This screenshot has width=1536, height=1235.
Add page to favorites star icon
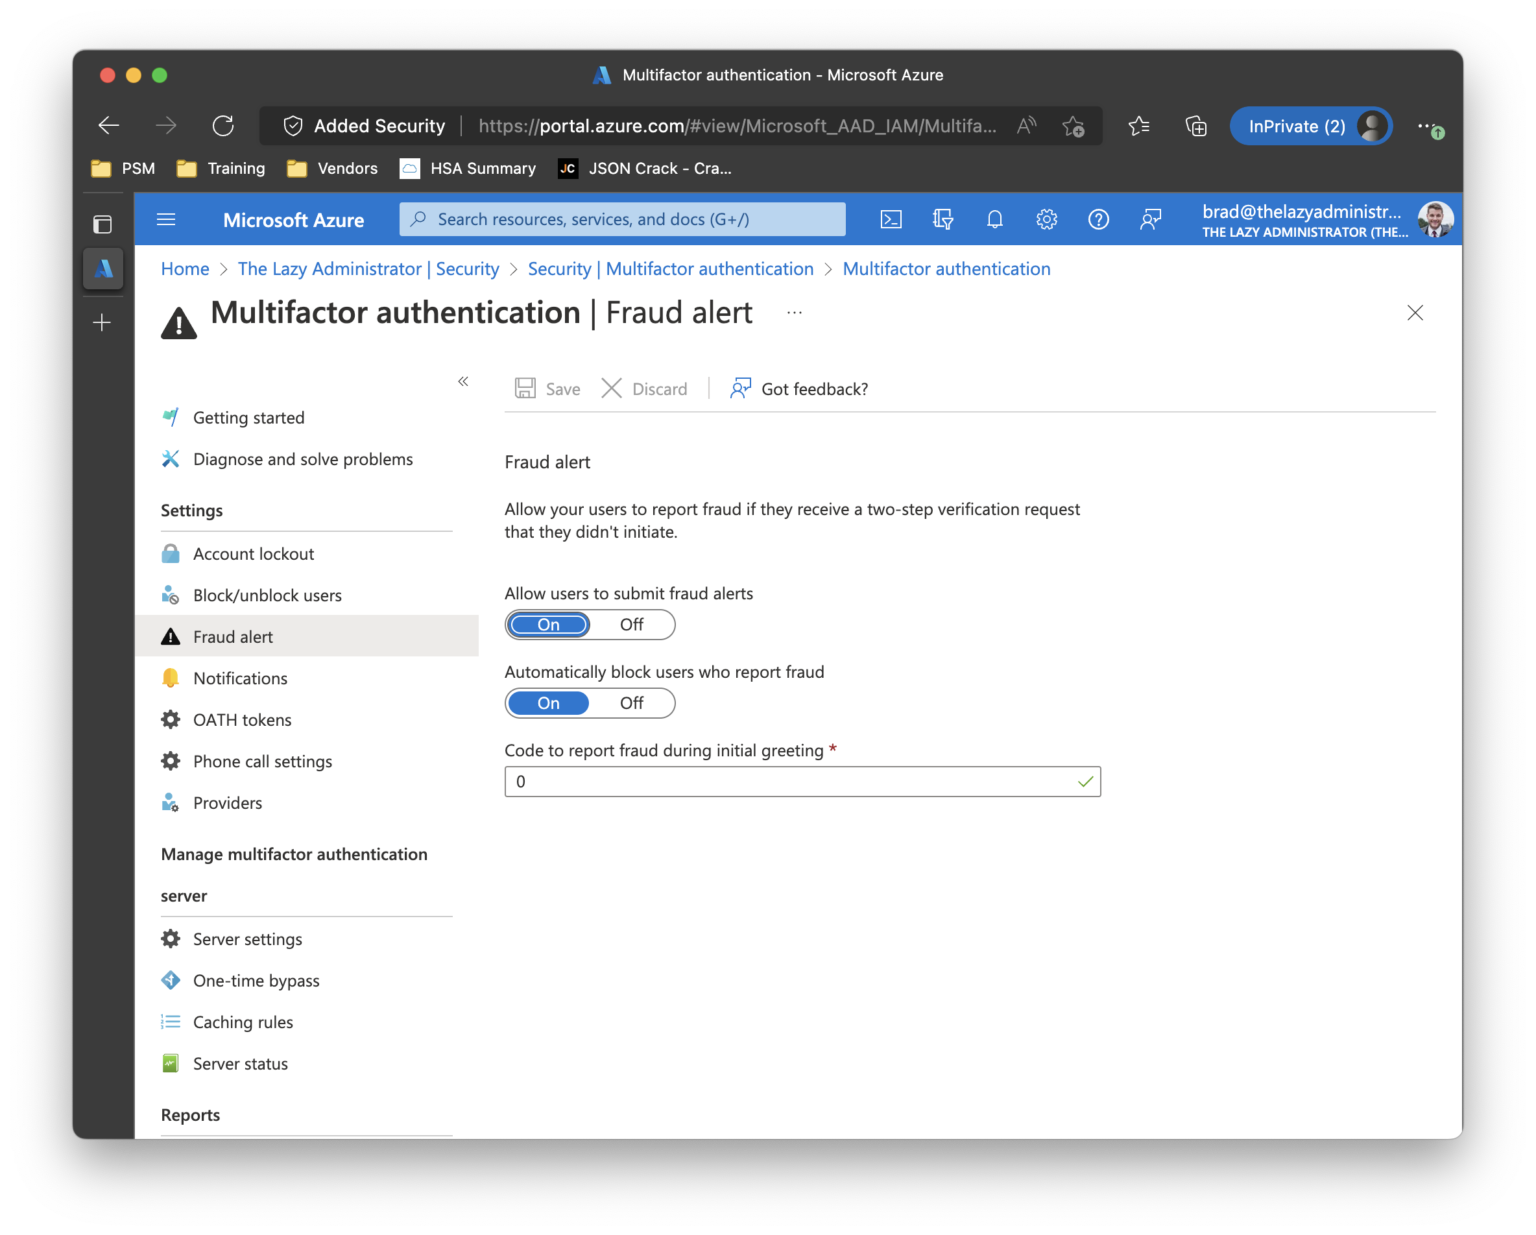pyautogui.click(x=1074, y=126)
